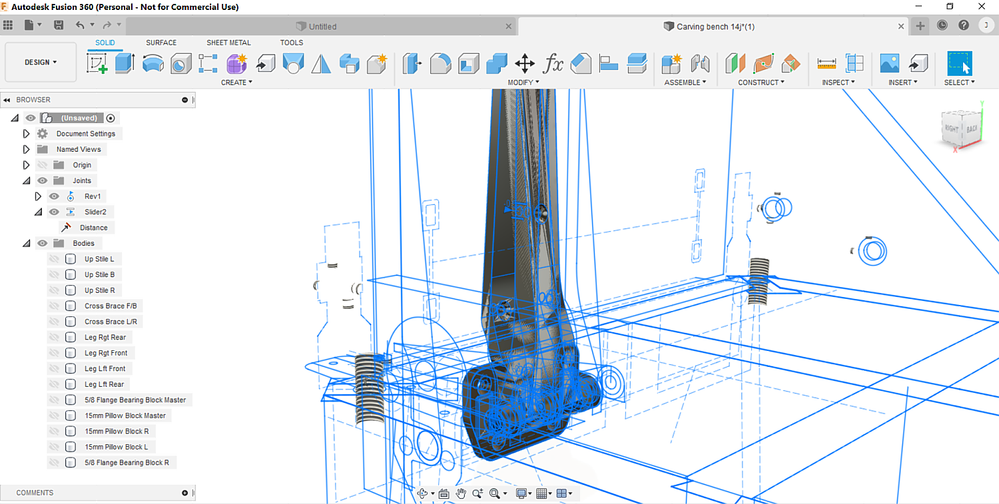Select the Align tool
This screenshot has height=504, width=999.
609,63
